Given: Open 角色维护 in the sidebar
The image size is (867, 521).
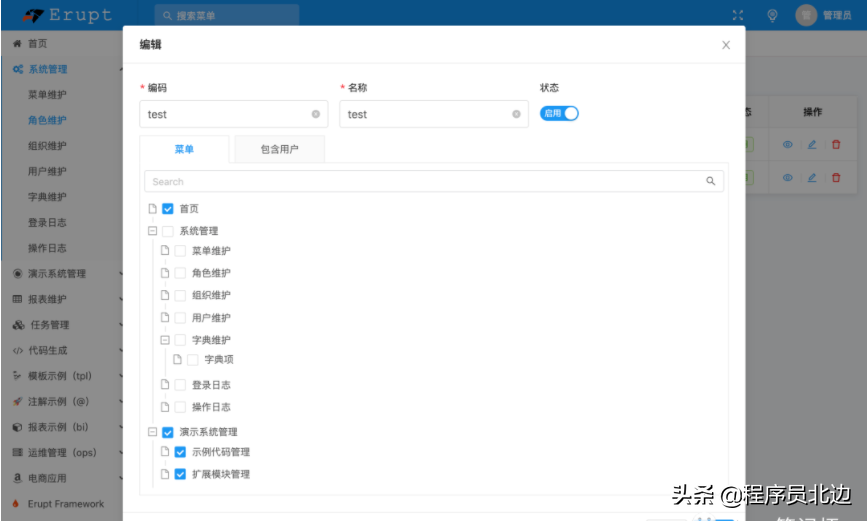Looking at the screenshot, I should tap(47, 120).
